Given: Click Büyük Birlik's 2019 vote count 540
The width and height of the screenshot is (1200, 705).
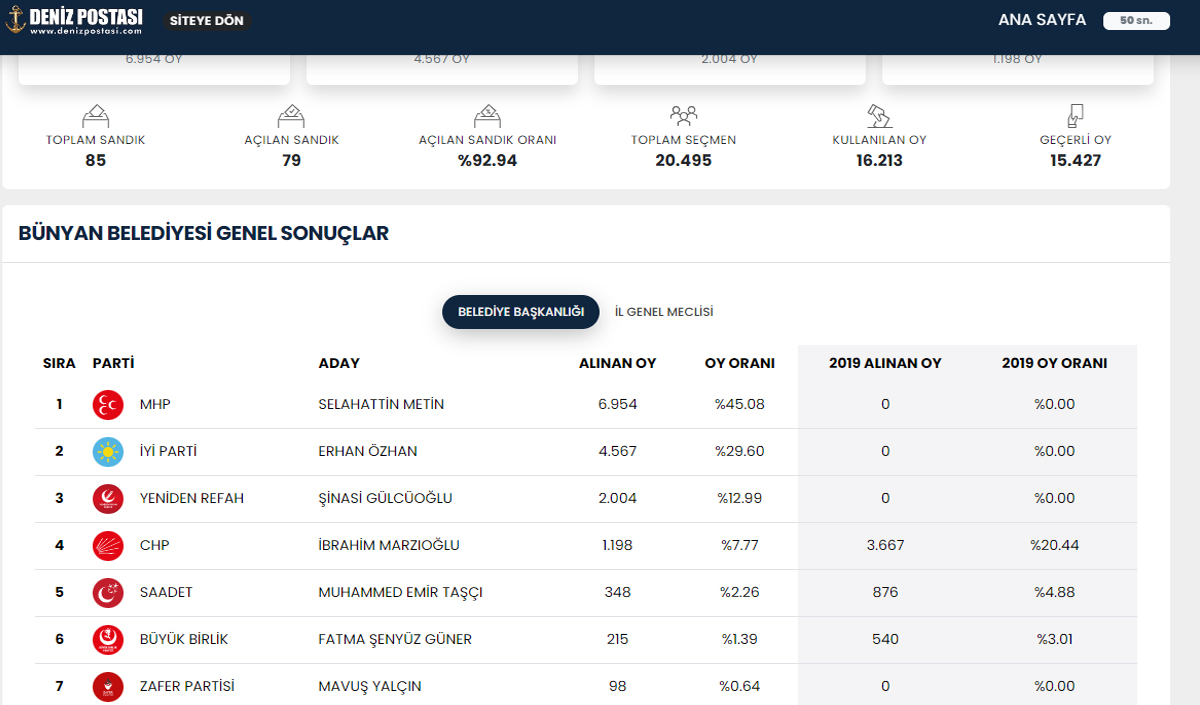Looking at the screenshot, I should pos(885,639).
